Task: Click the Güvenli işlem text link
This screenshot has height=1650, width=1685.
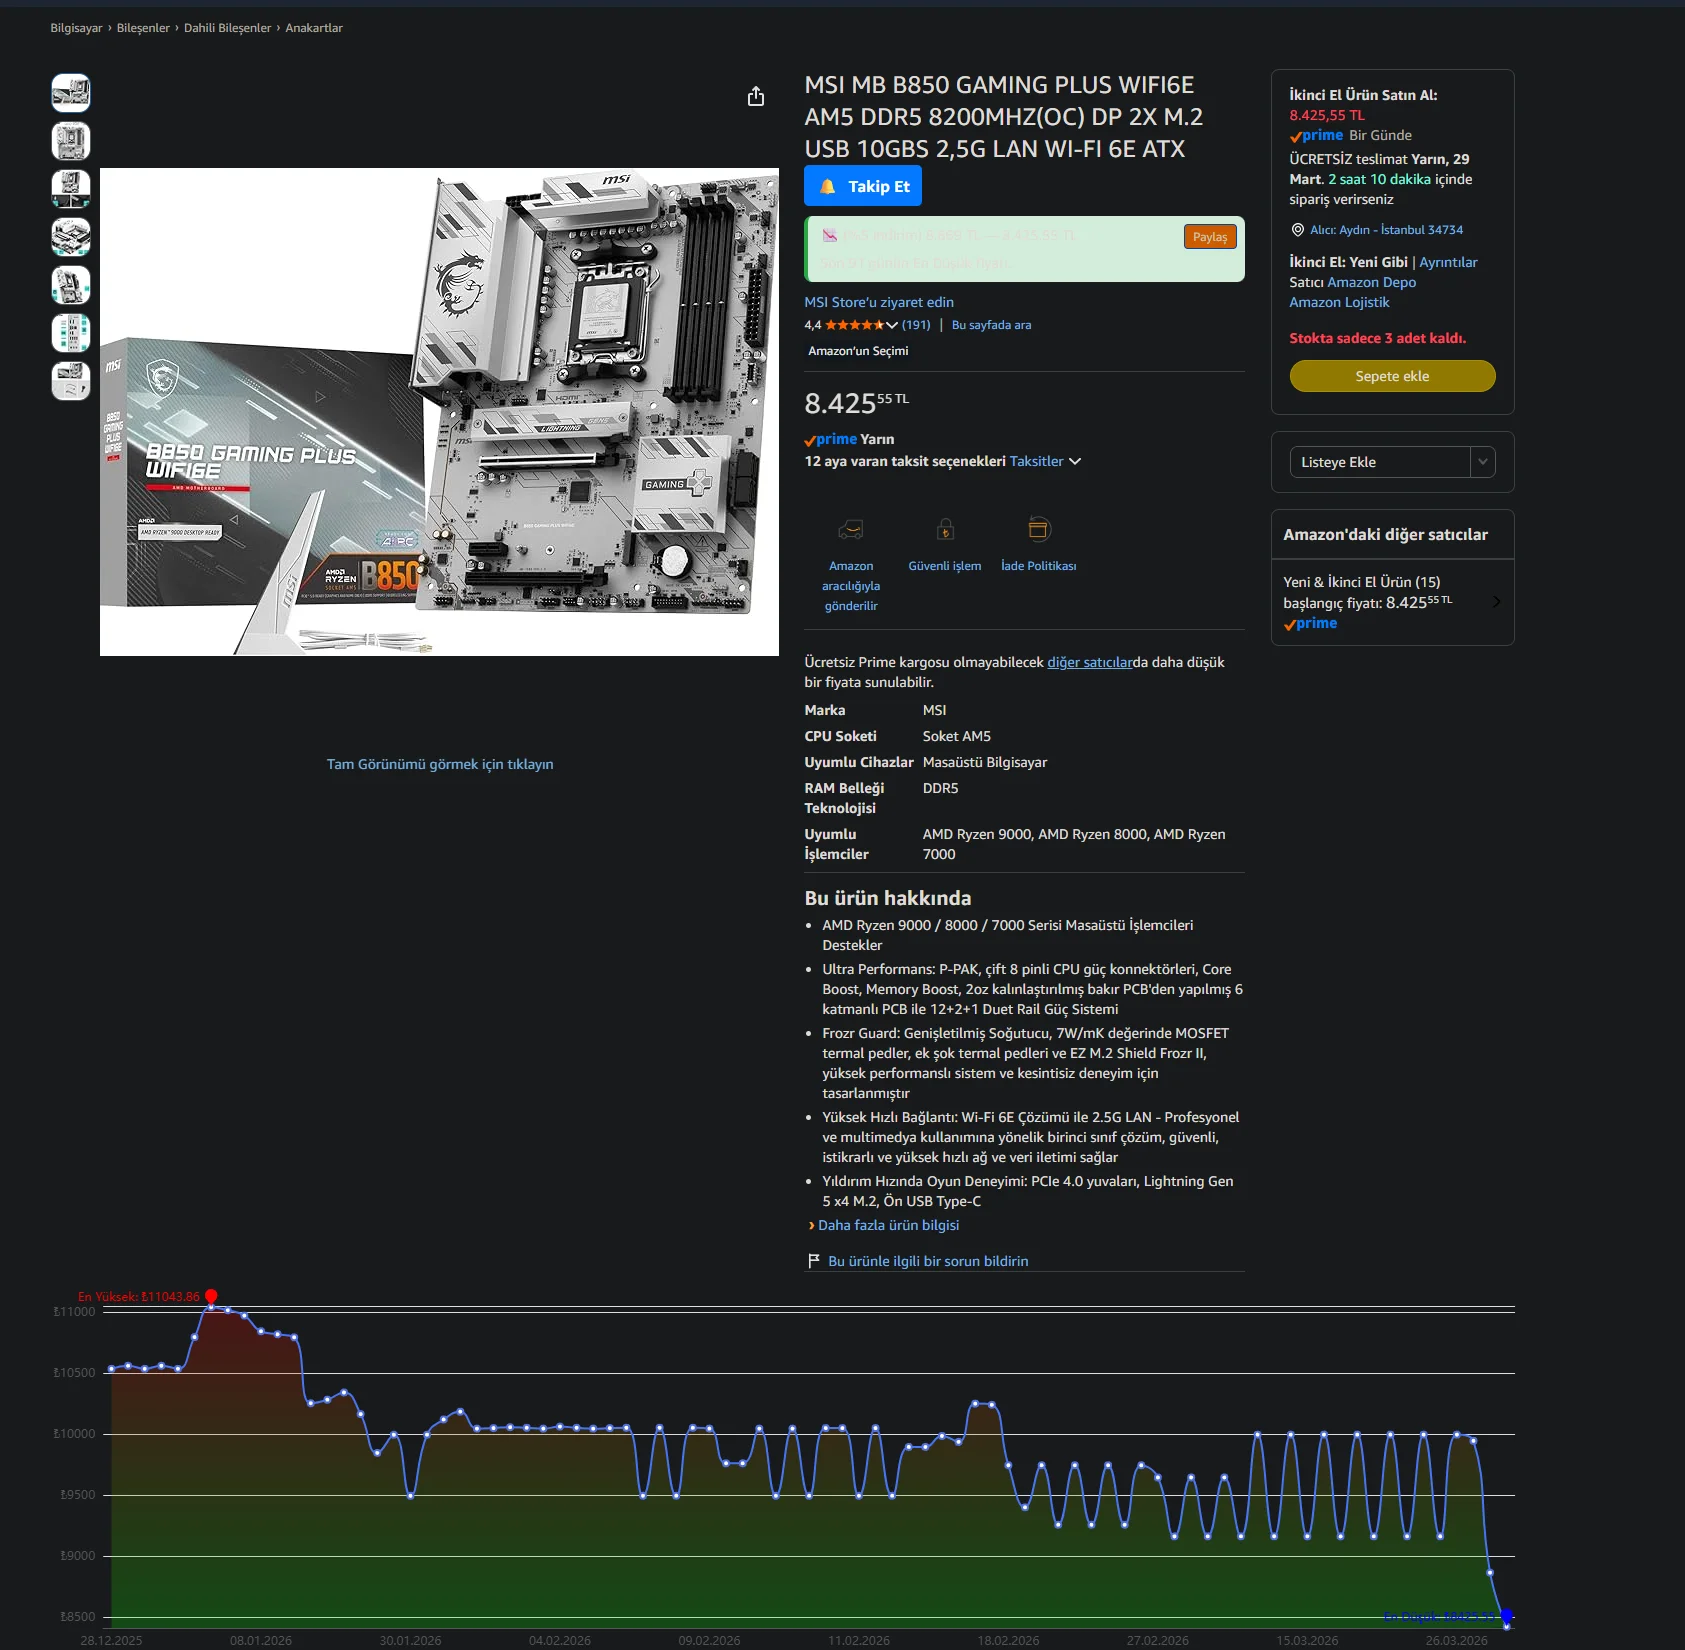Action: 945,566
